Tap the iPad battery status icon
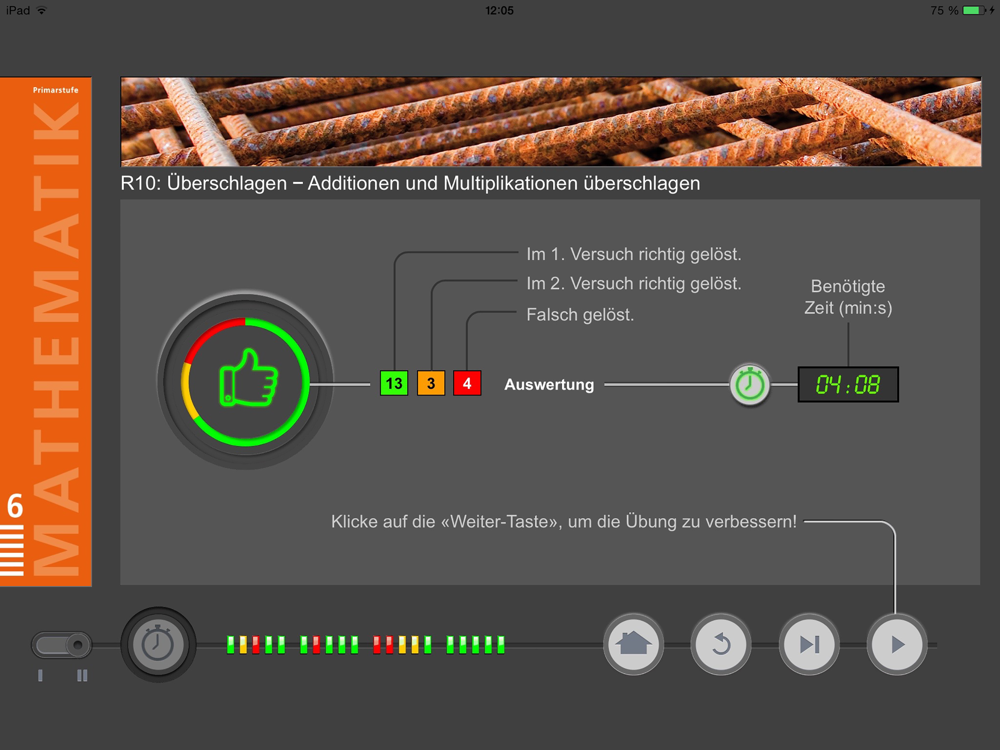The image size is (1000, 750). click(x=972, y=10)
